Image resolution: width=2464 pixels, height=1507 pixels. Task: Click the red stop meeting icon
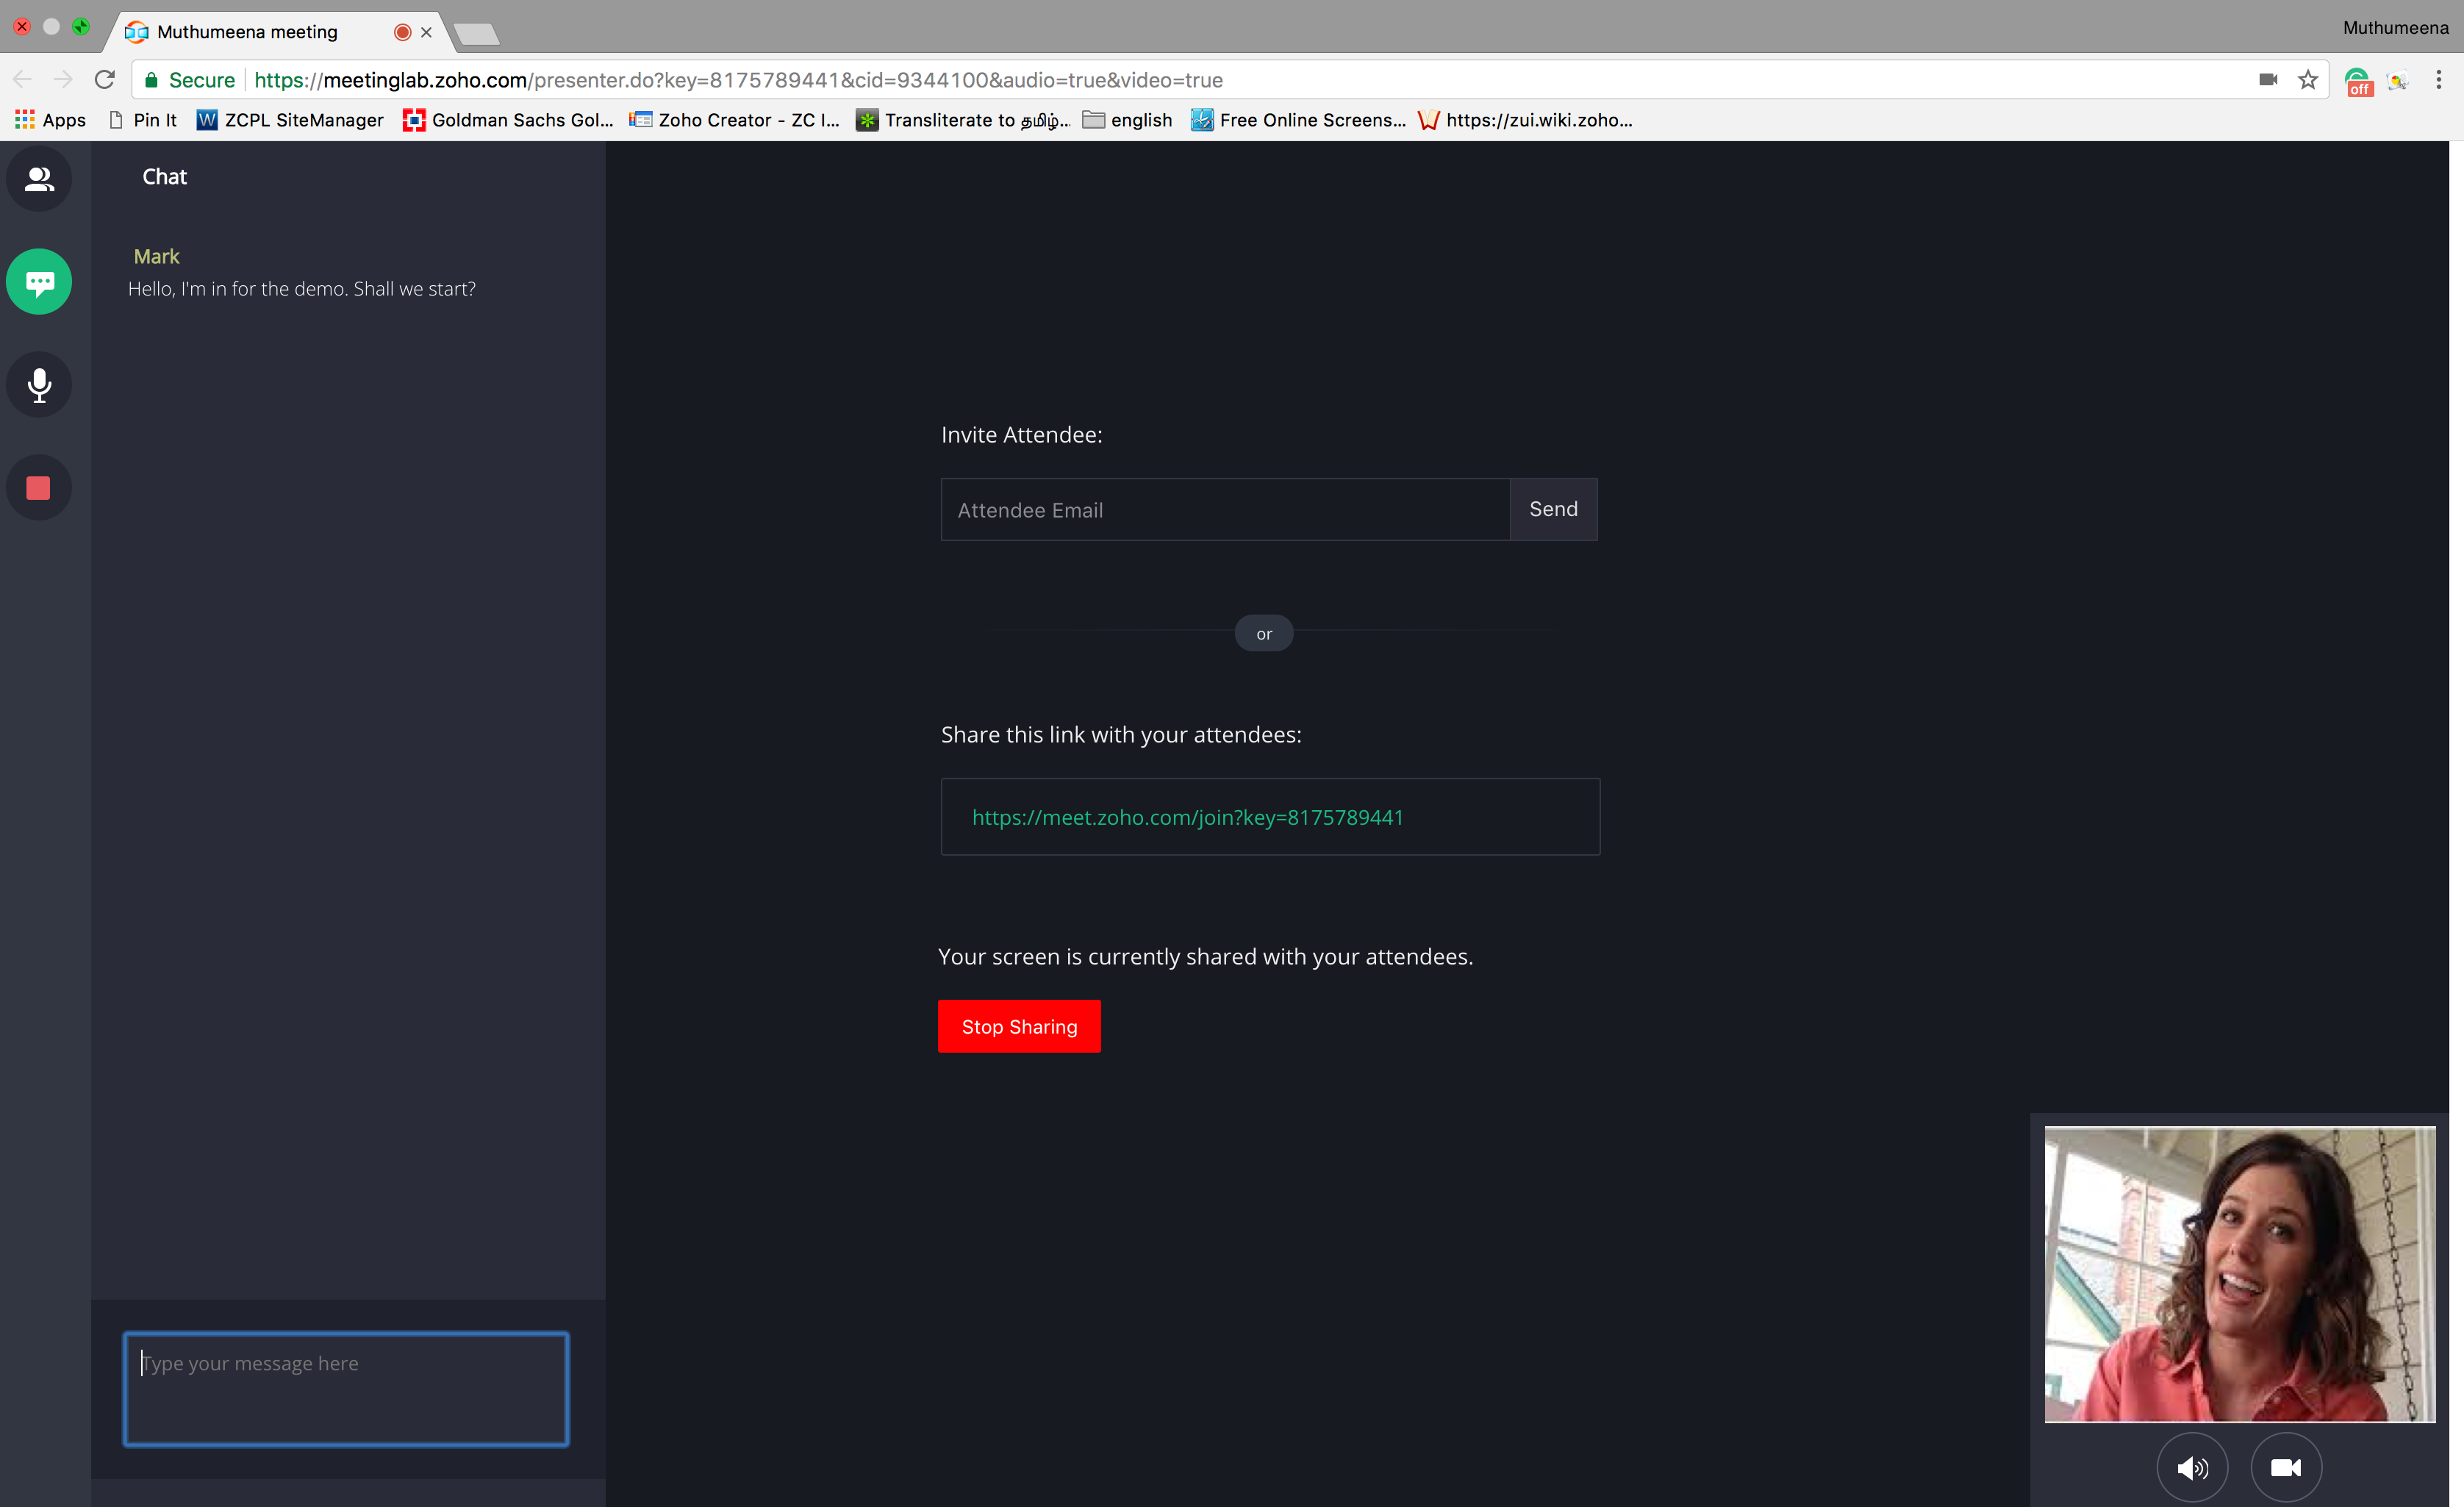(39, 488)
